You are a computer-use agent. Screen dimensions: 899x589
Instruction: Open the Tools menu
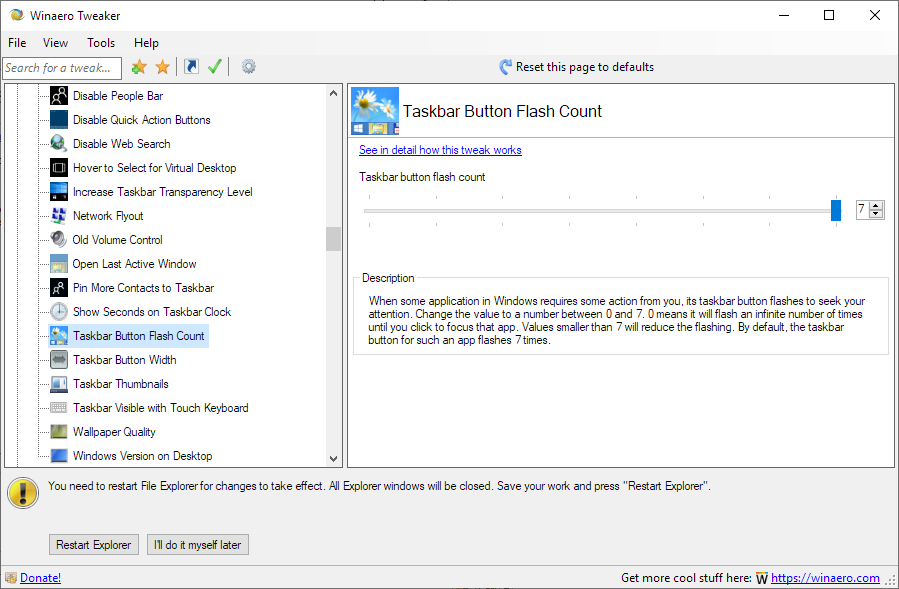(x=101, y=43)
